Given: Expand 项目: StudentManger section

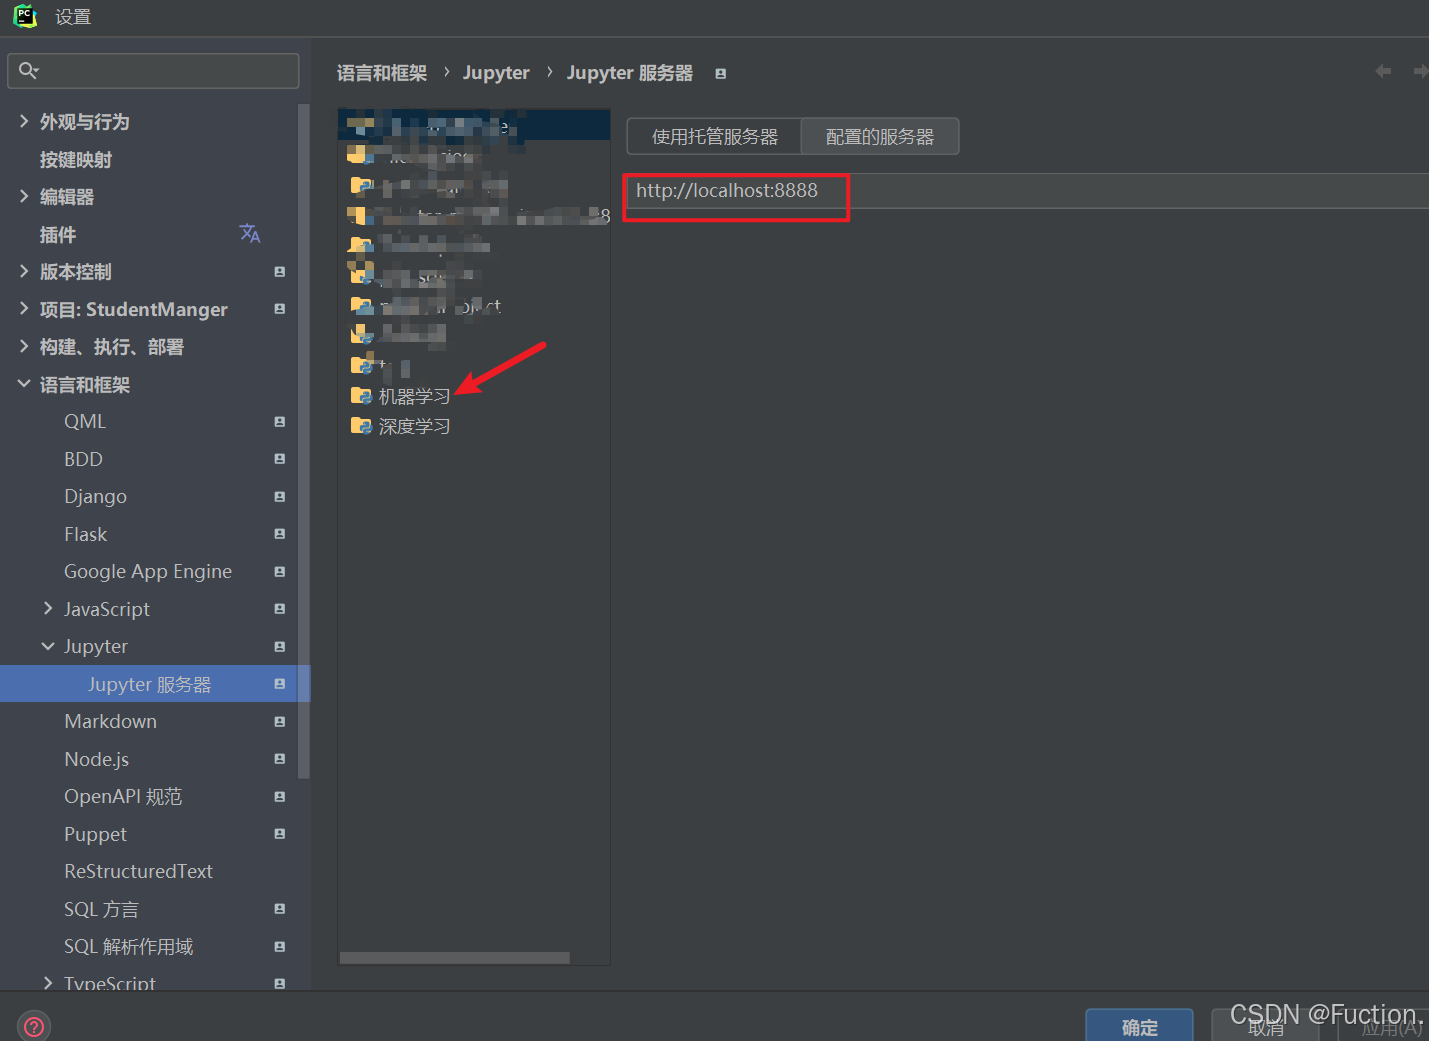Looking at the screenshot, I should tap(24, 309).
